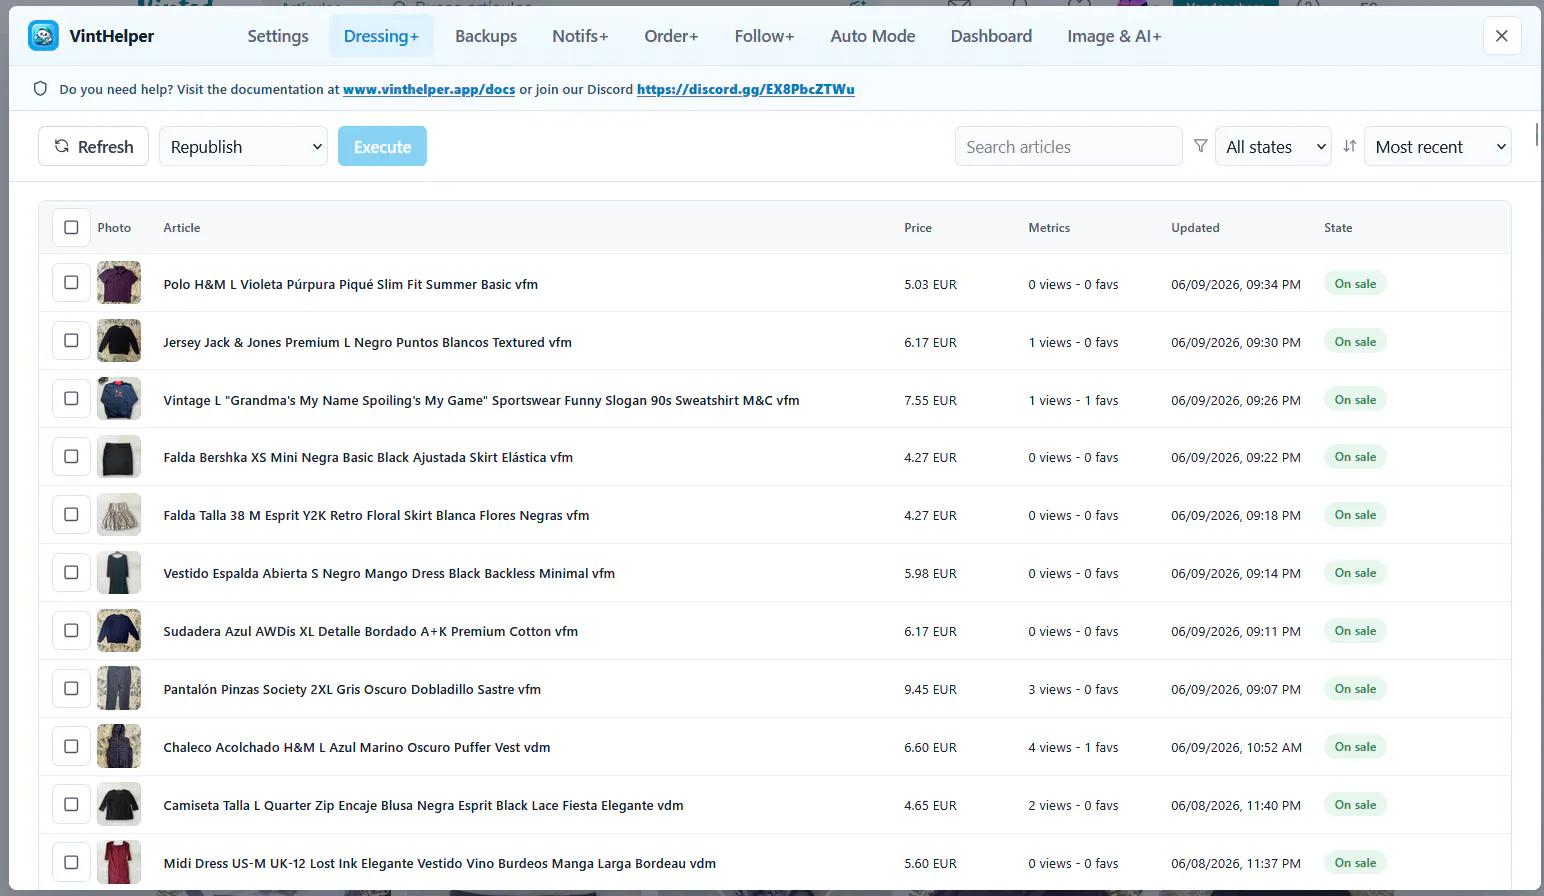Click the Metrics column header
Image resolution: width=1544 pixels, height=896 pixels.
point(1049,228)
